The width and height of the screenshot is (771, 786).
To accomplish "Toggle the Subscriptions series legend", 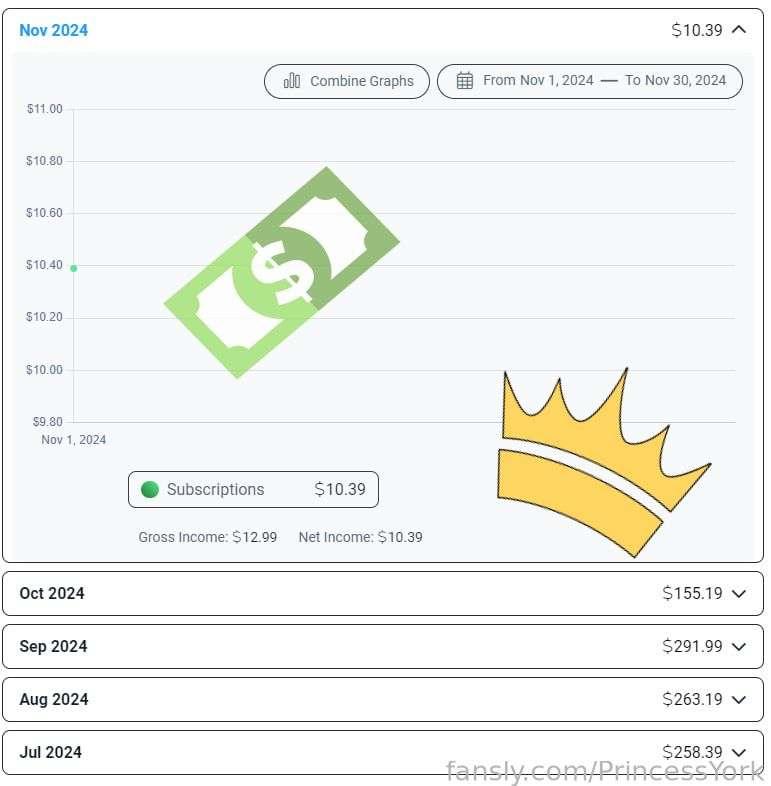I will point(253,489).
